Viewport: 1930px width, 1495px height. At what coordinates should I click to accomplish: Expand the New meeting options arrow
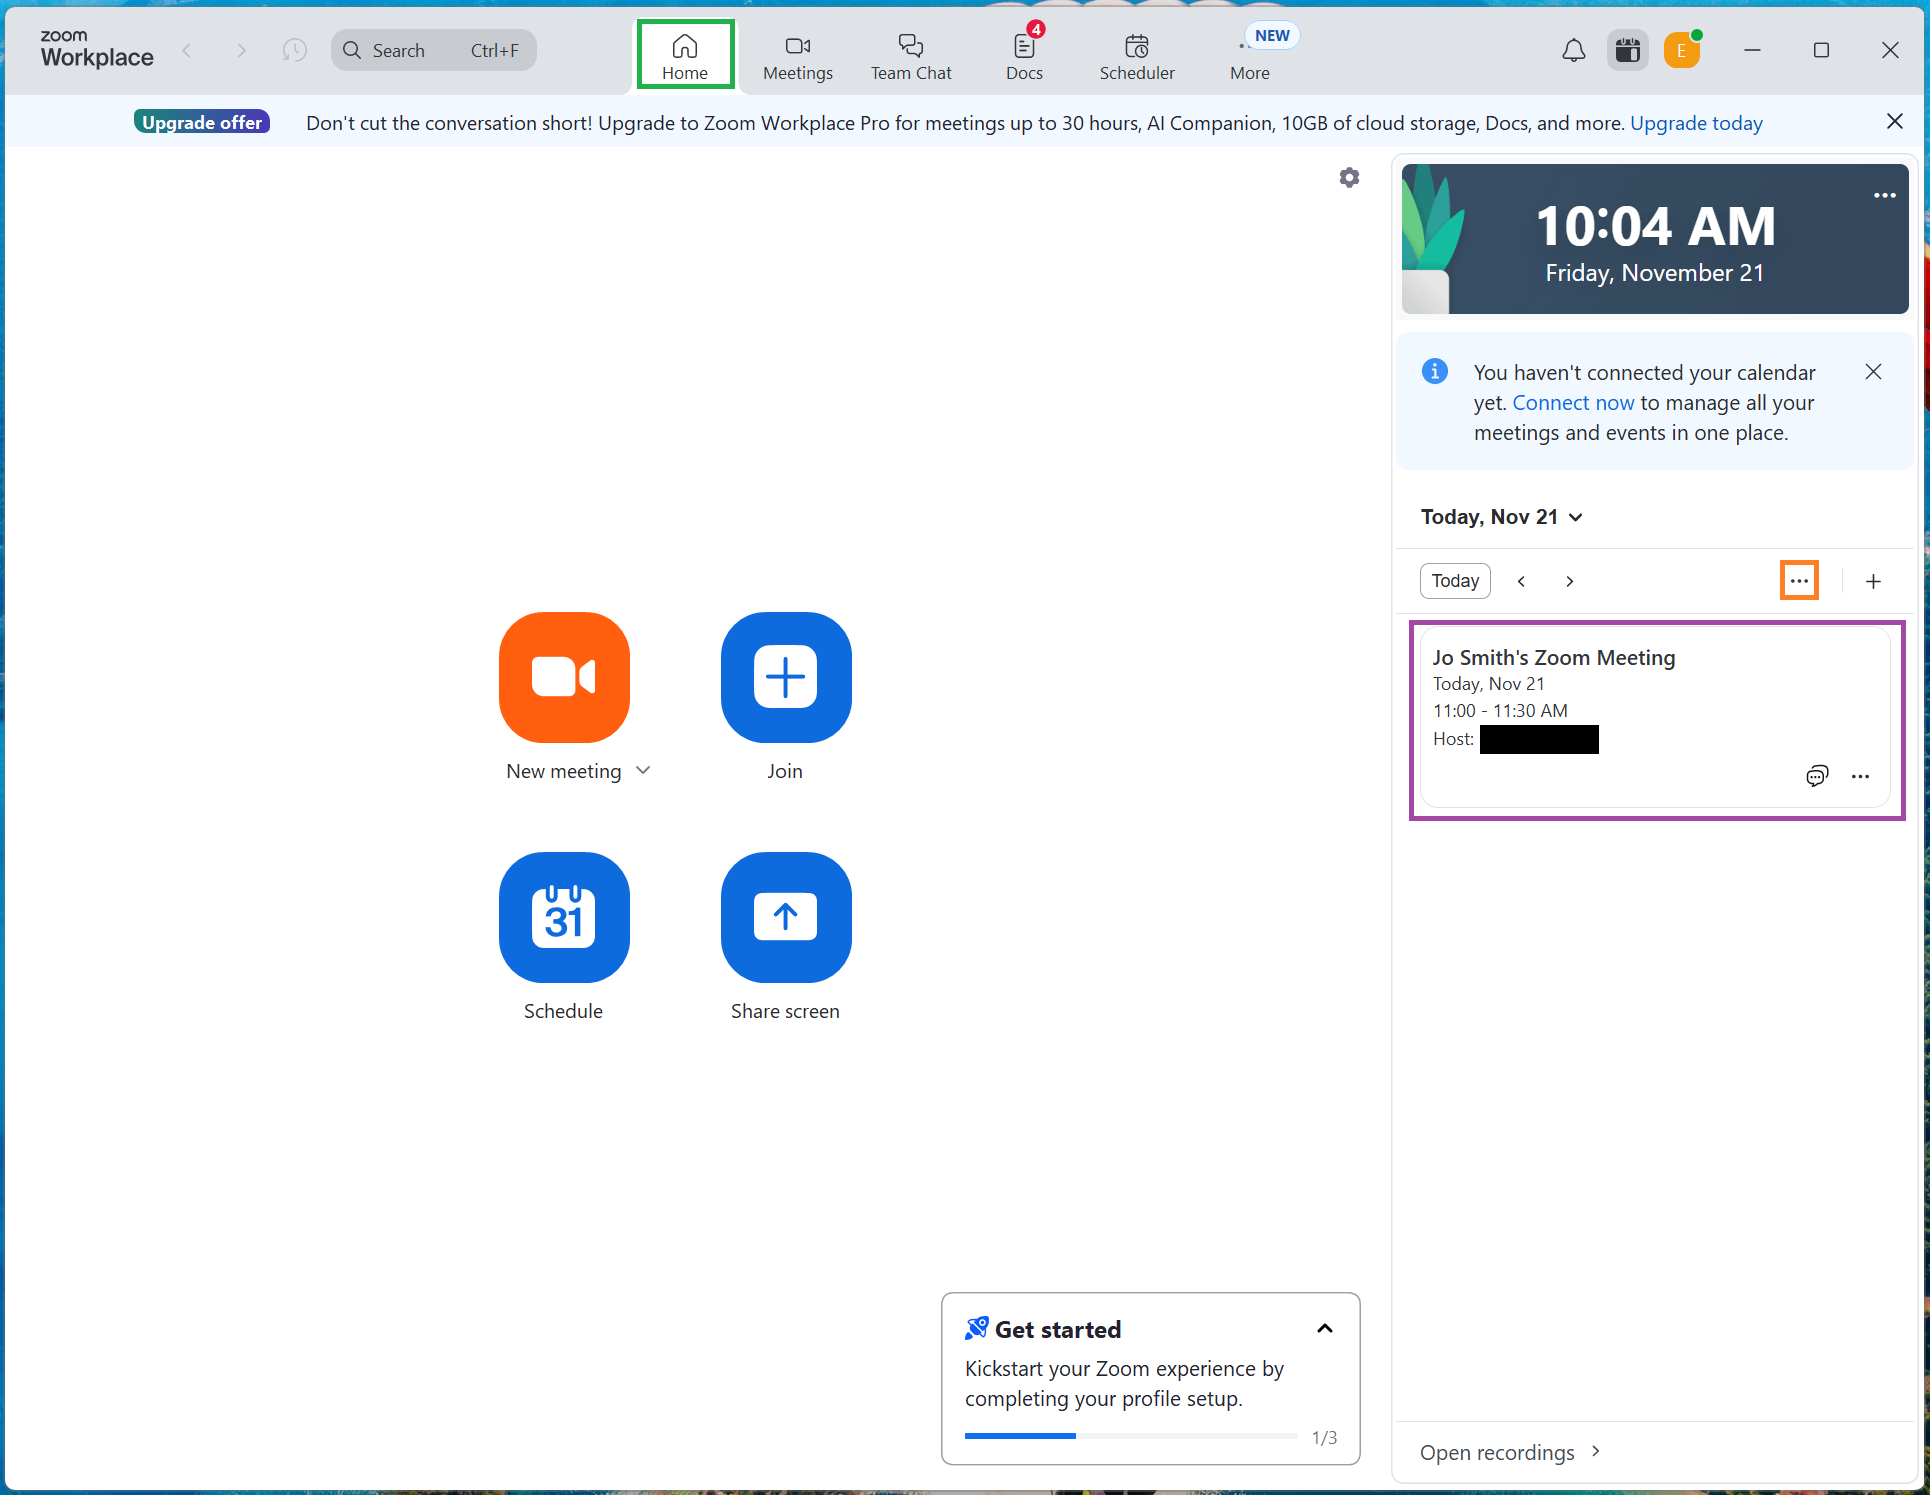click(x=643, y=770)
